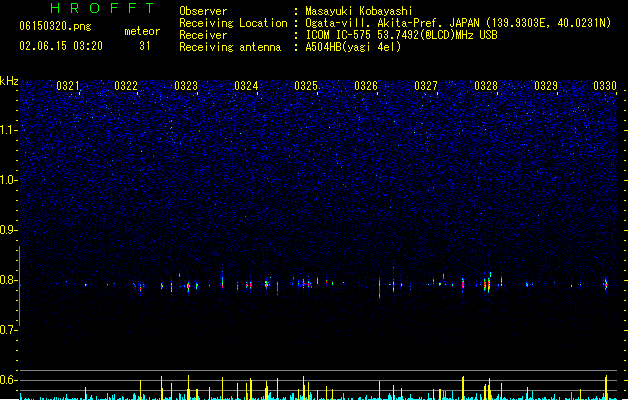Click the 0328 time marker
This screenshot has width=629, height=400.
click(x=486, y=86)
